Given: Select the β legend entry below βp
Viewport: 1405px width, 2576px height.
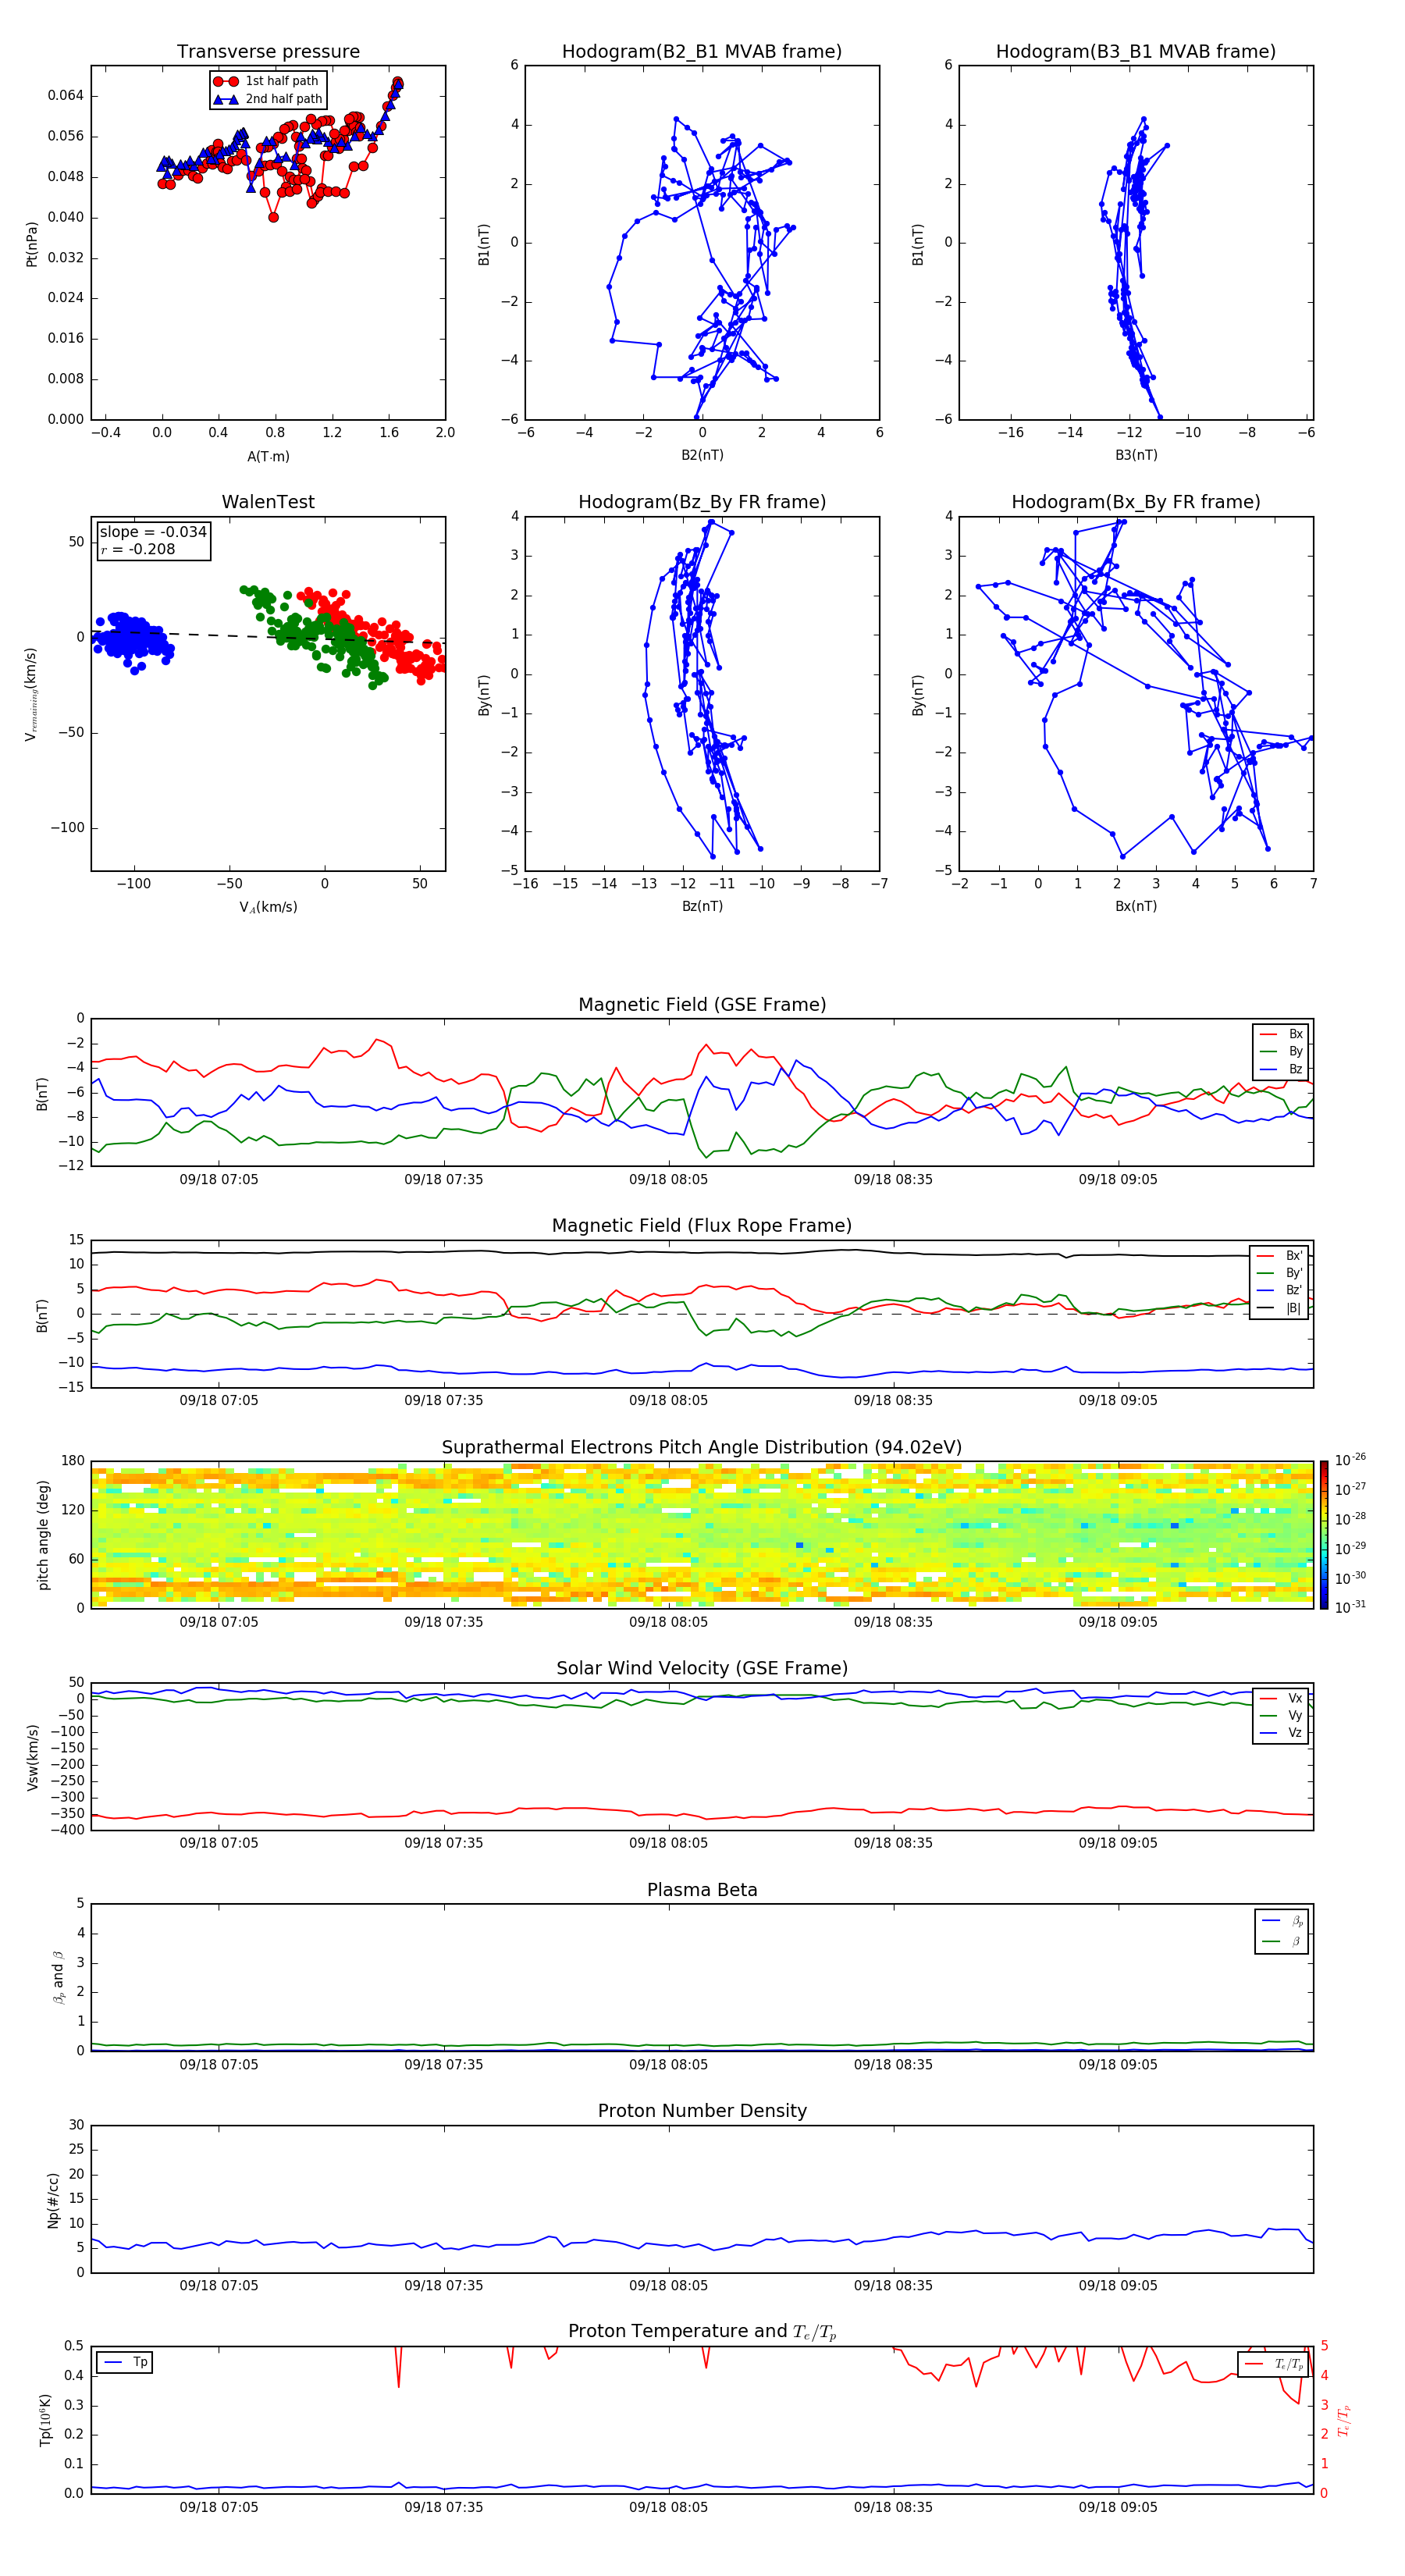Looking at the screenshot, I should [x=1282, y=1941].
